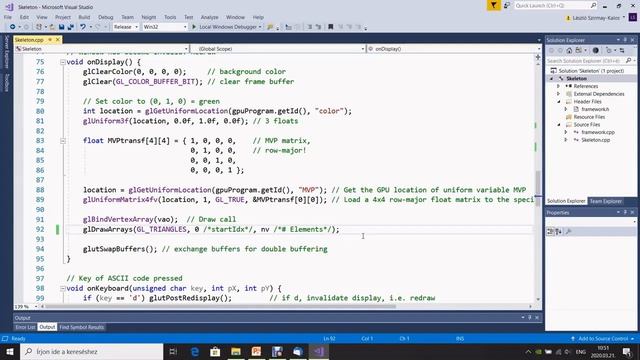Click the Find in Files toolbar icon
Image resolution: width=640 pixels, height=360 pixels.
(x=270, y=27)
